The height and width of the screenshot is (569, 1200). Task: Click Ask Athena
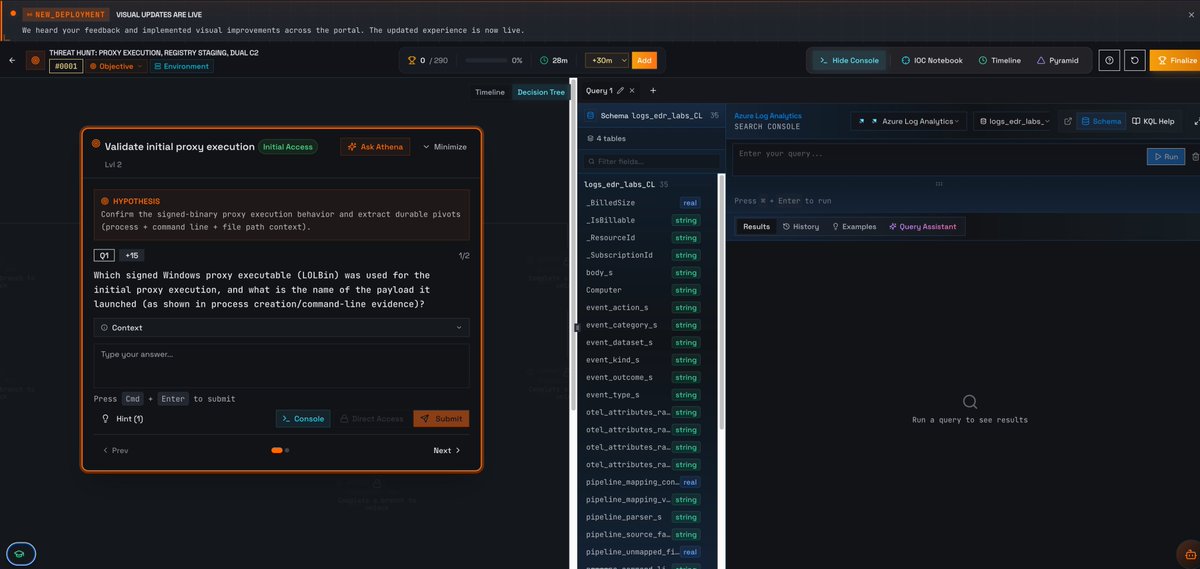tap(376, 146)
